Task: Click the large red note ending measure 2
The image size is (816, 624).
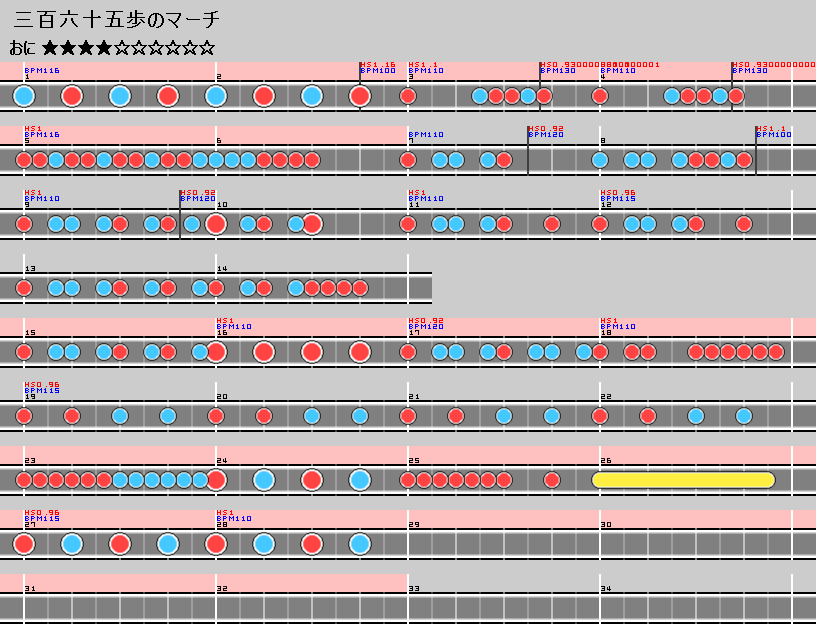Action: [x=360, y=96]
